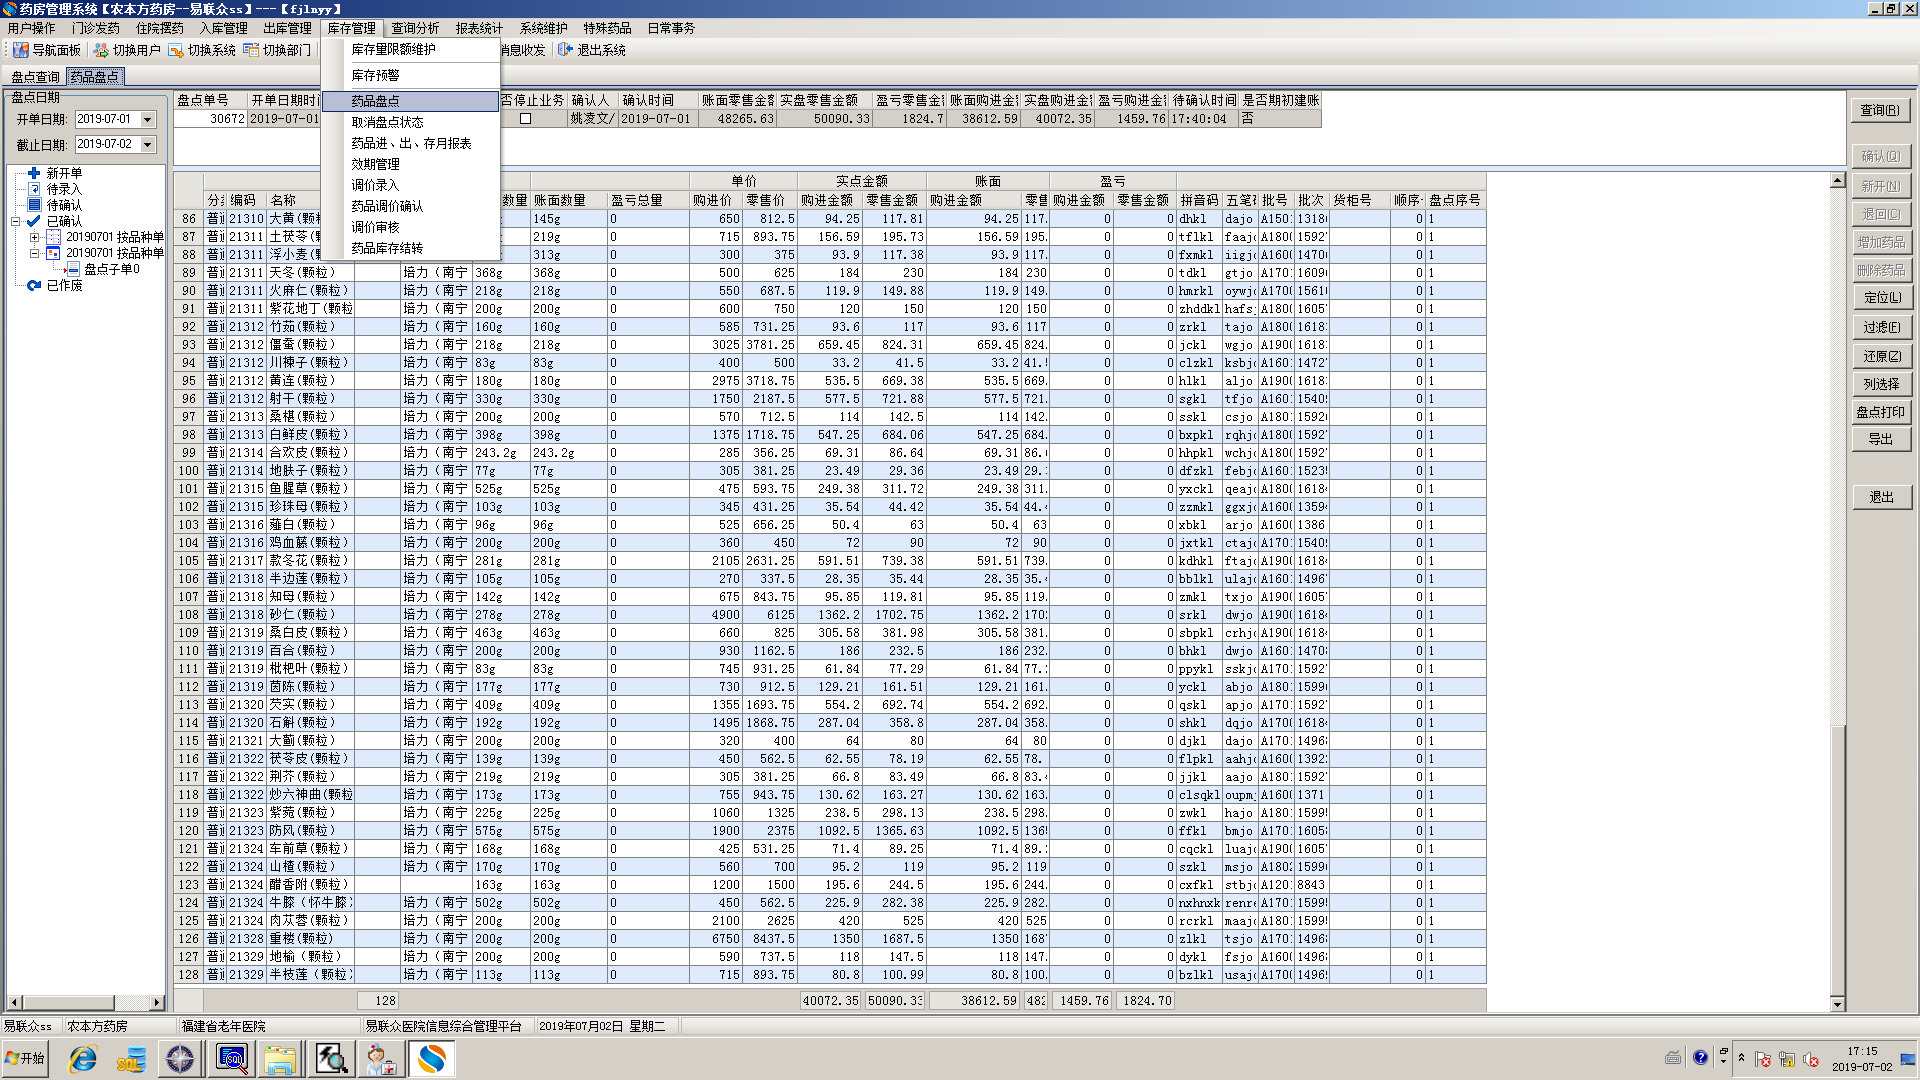The height and width of the screenshot is (1080, 1920).
Task: Collapse the second 20190701 按品种单 node
Action: (34, 253)
